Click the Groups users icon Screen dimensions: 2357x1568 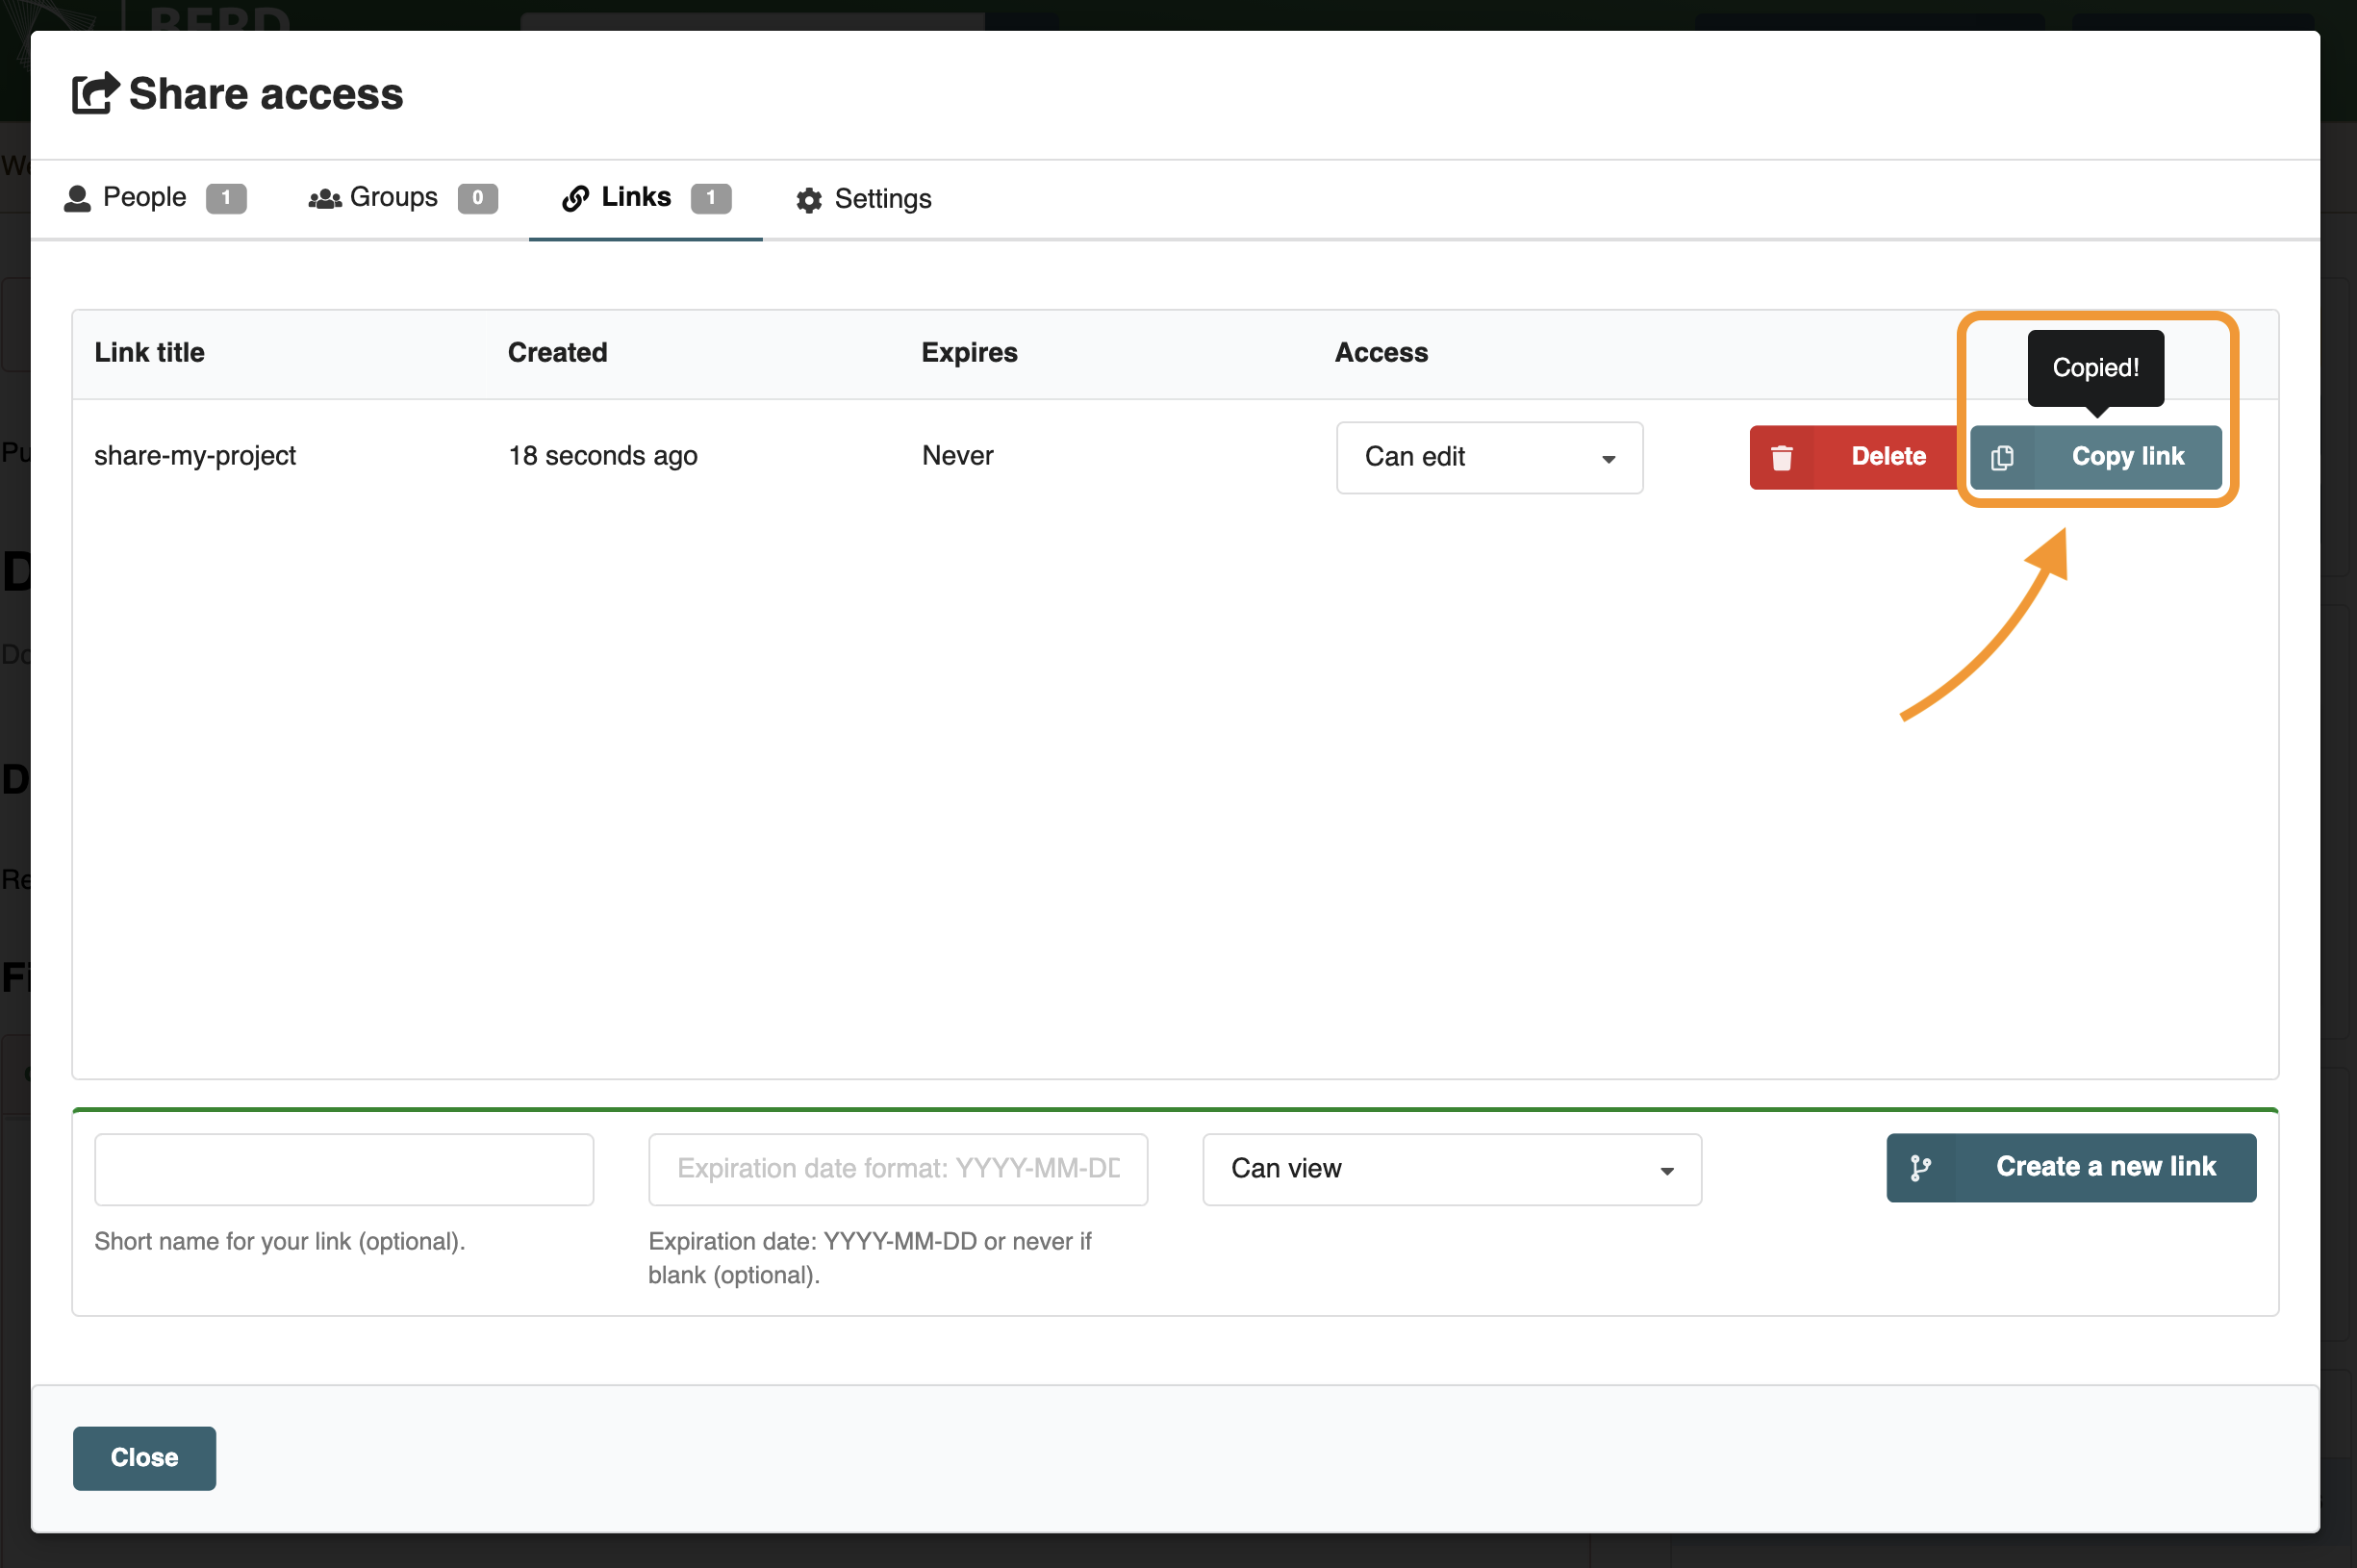(325, 199)
